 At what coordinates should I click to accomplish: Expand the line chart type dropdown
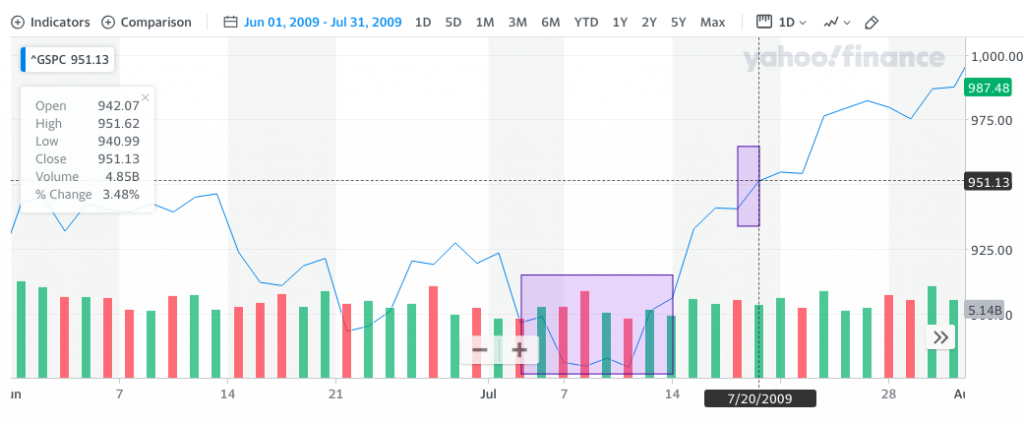click(x=836, y=22)
